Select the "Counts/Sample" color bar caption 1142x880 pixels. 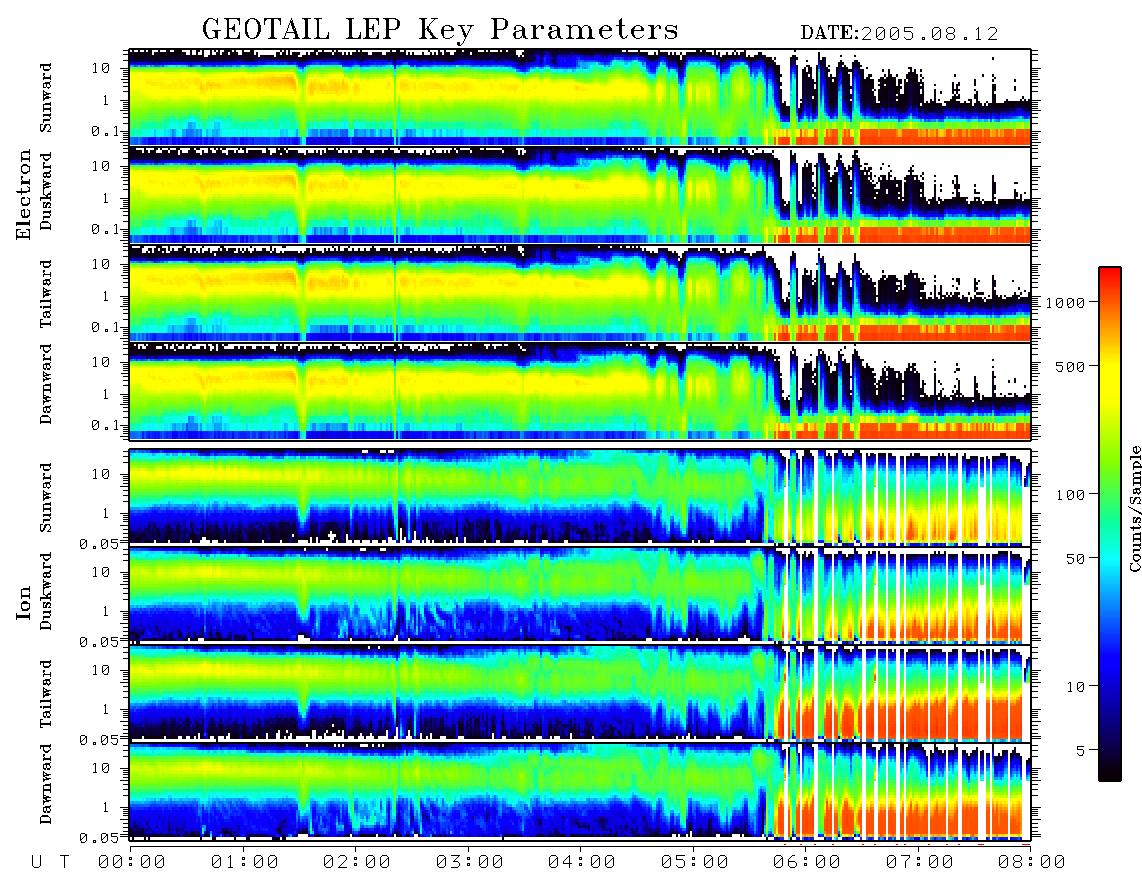click(1134, 508)
